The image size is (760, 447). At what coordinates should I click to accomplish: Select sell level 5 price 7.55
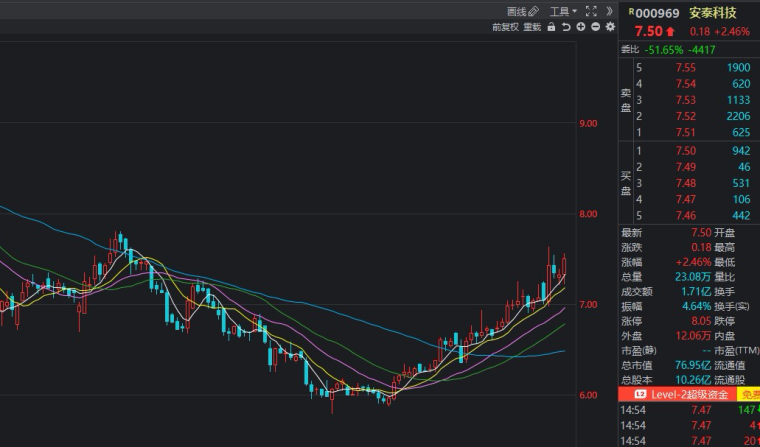(685, 67)
